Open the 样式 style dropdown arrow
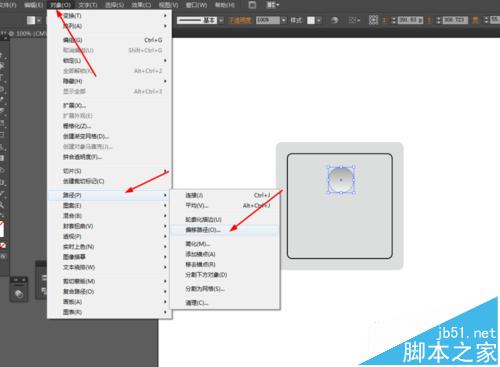Screen dimensions: 500x367 pyautogui.click(x=319, y=20)
